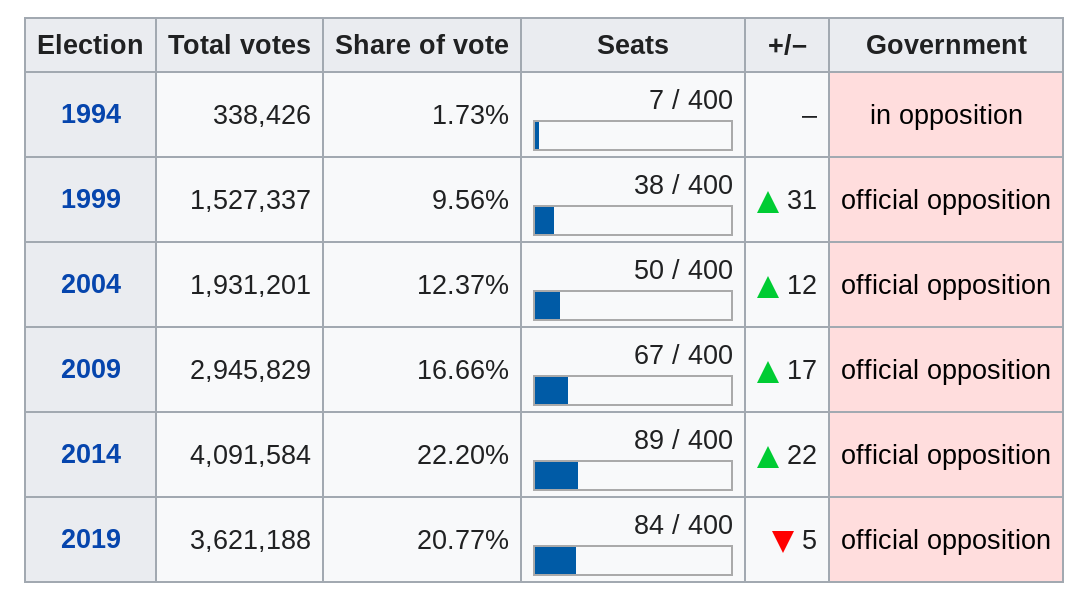
Task: Click the 84 / 400 seats progress bar
Action: [x=633, y=561]
